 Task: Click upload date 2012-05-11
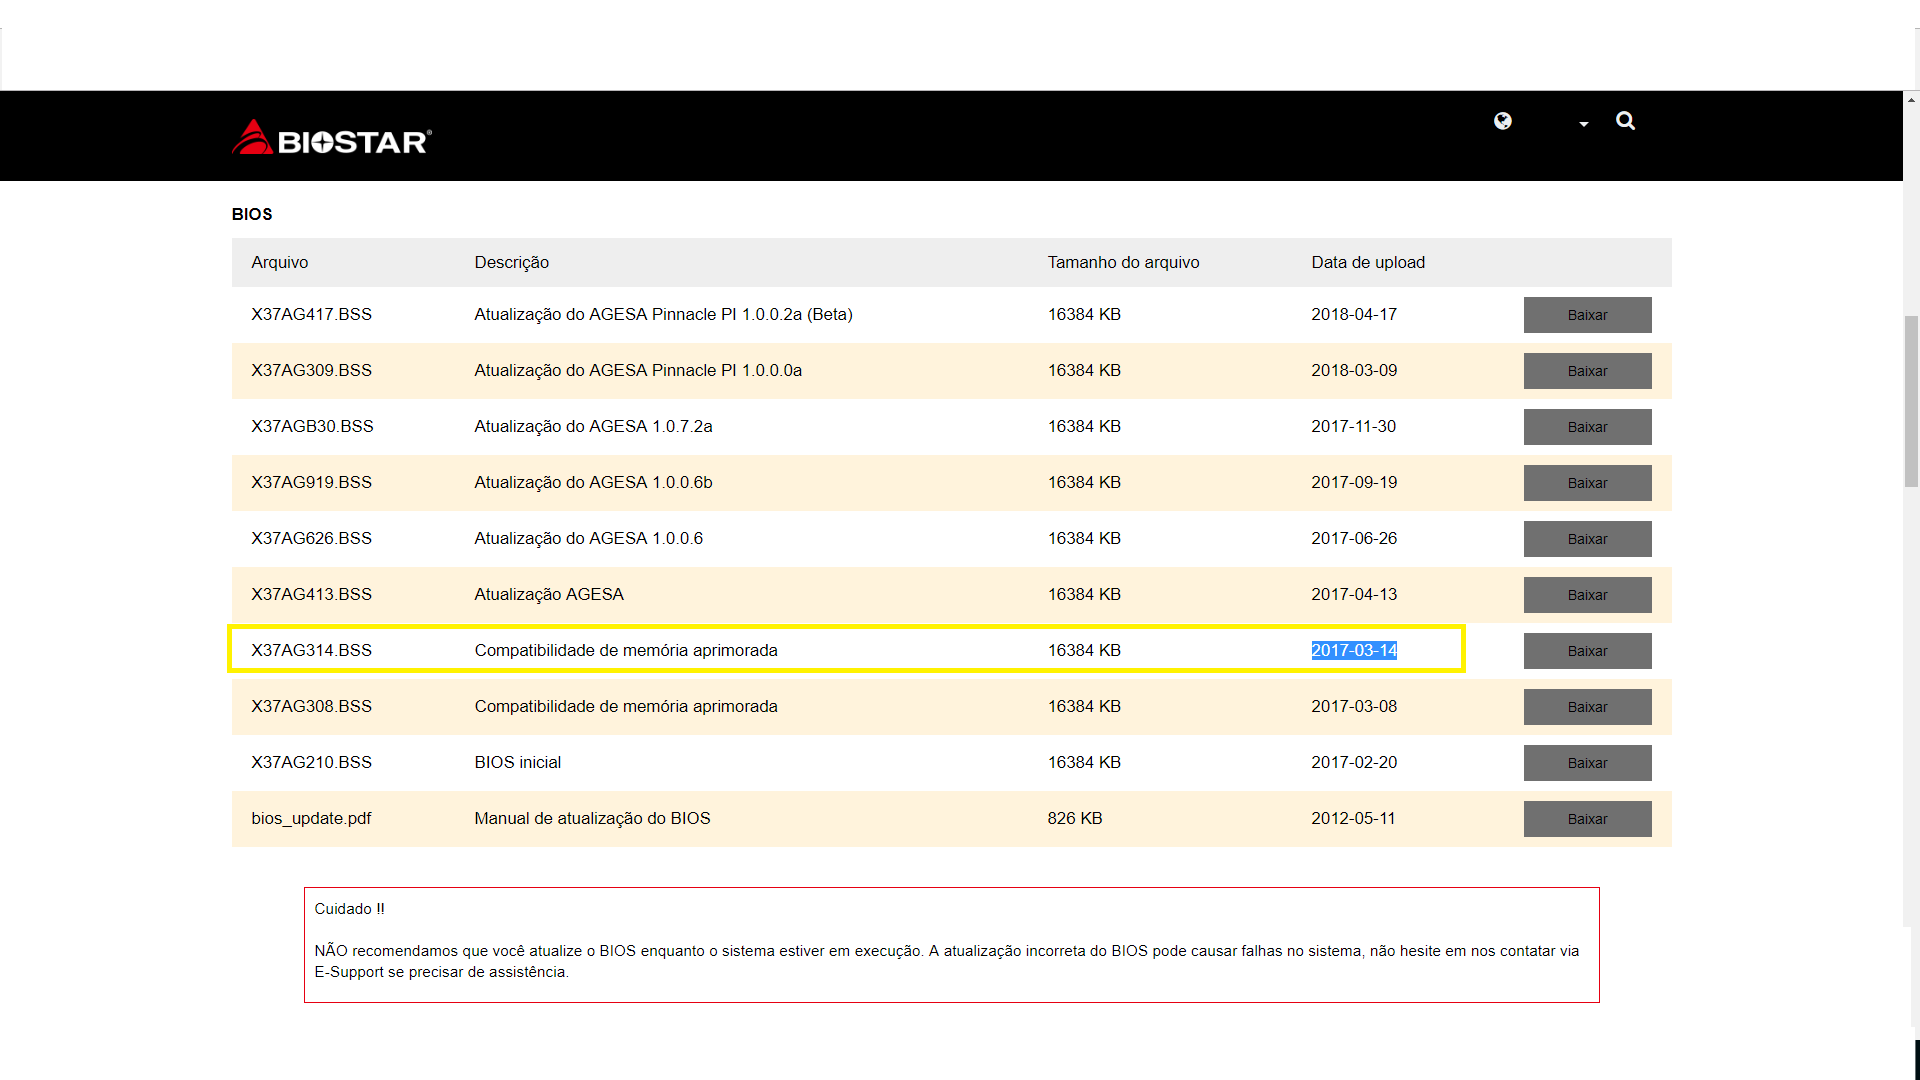click(x=1353, y=818)
